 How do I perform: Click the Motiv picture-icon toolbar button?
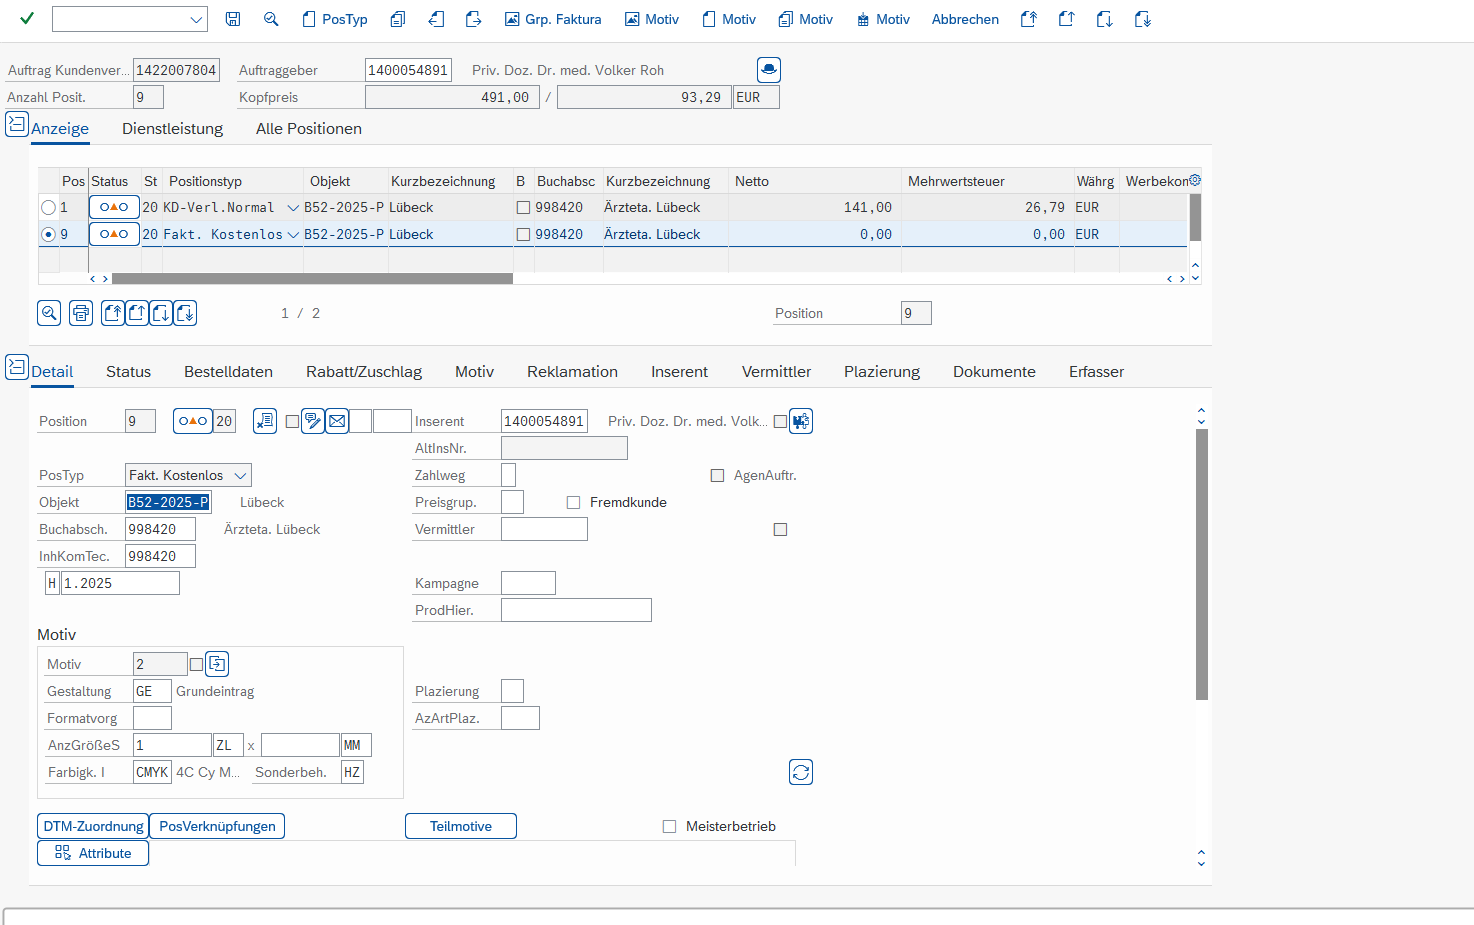652,19
